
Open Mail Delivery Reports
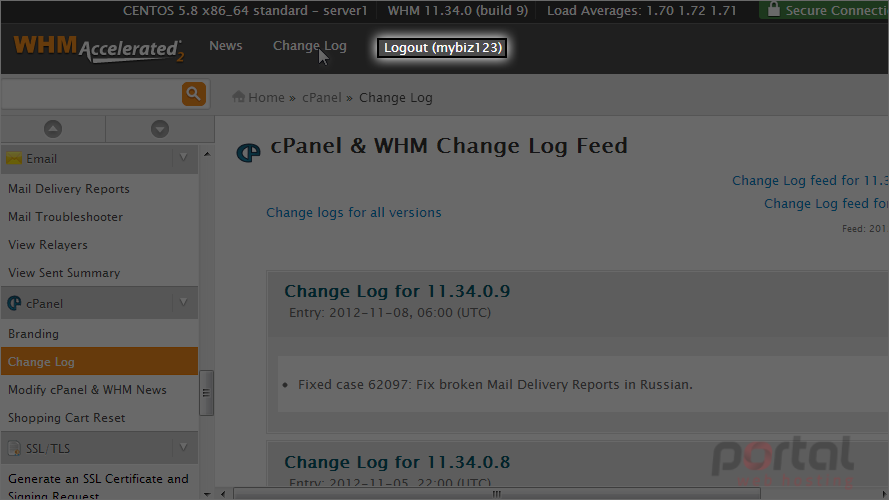coord(69,189)
